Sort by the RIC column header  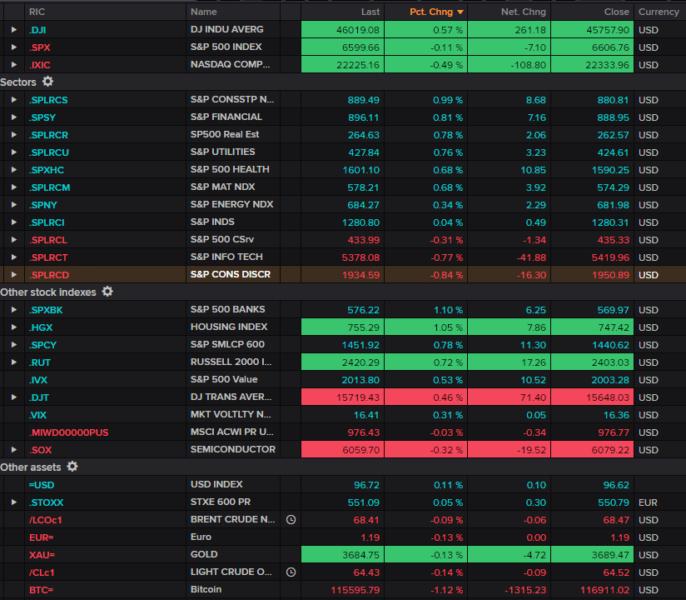[37, 12]
